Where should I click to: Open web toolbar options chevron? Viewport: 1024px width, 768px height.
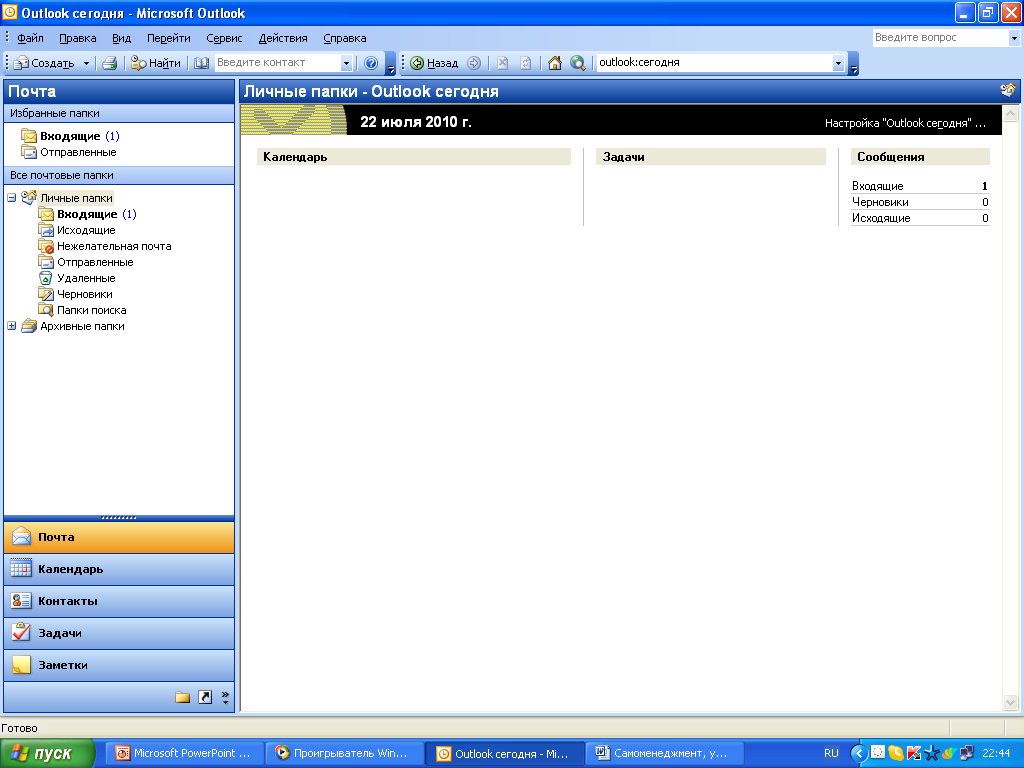click(x=854, y=64)
